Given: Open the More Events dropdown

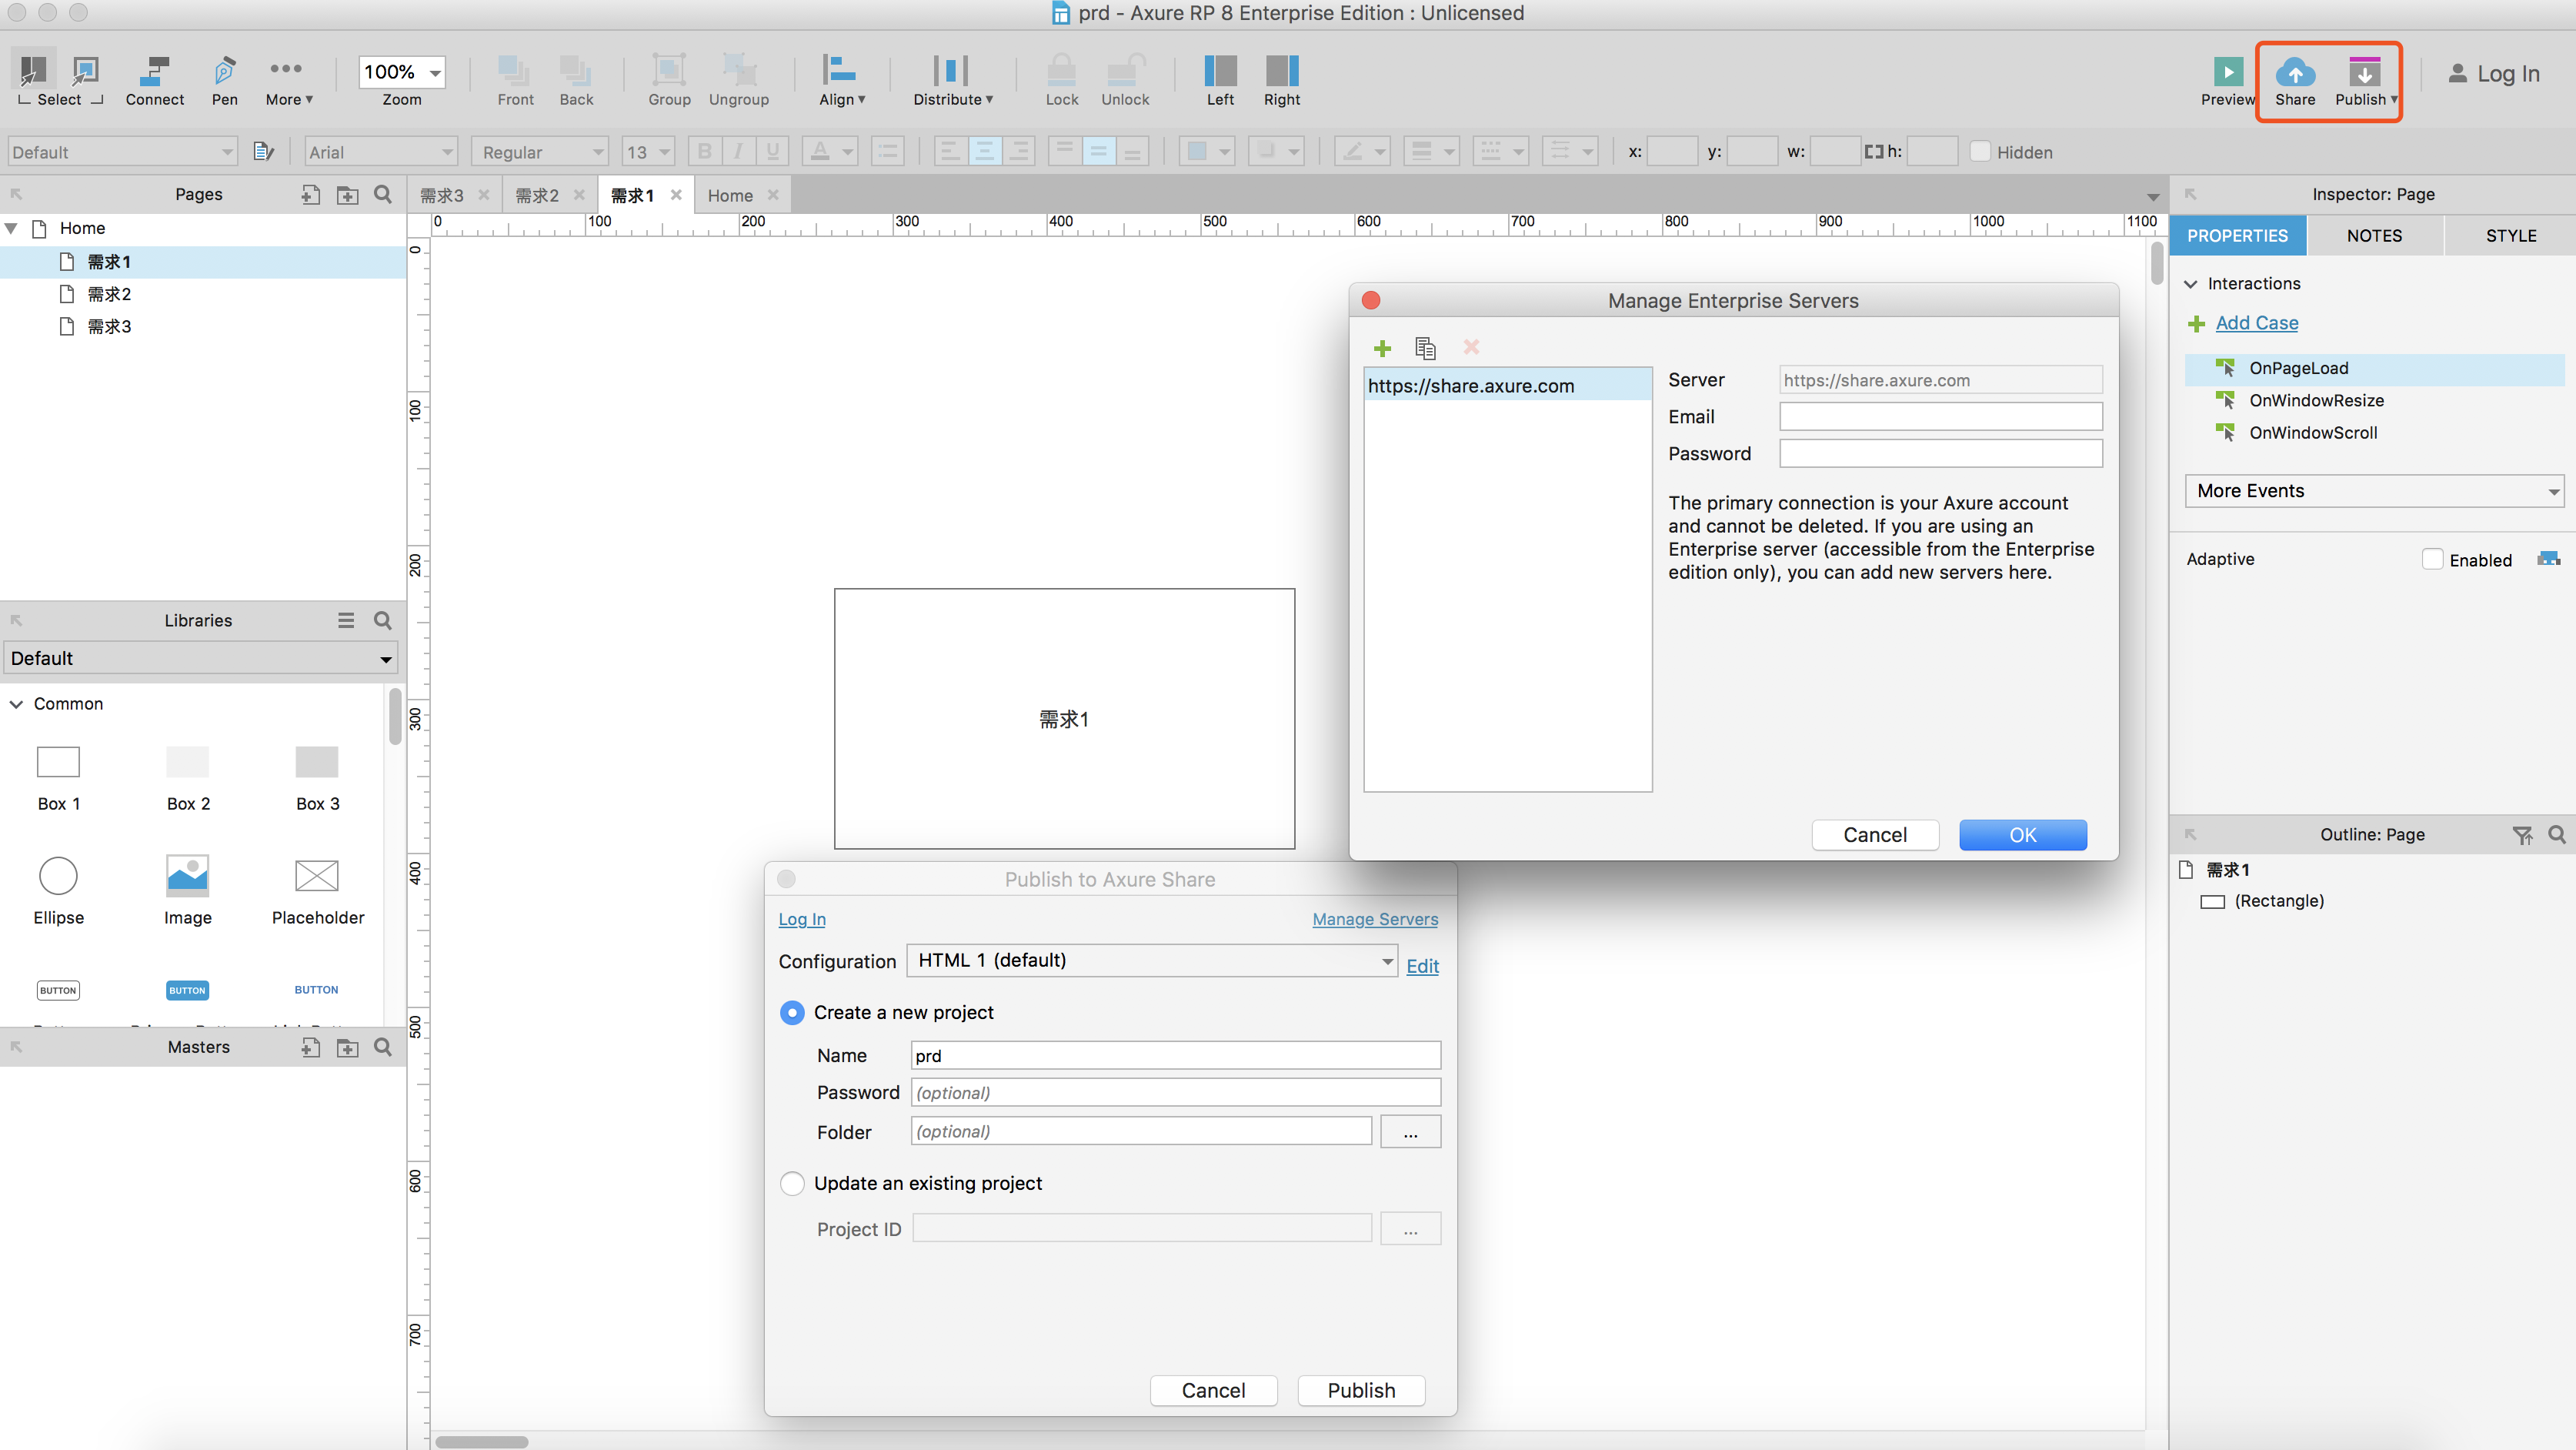Looking at the screenshot, I should point(2374,491).
